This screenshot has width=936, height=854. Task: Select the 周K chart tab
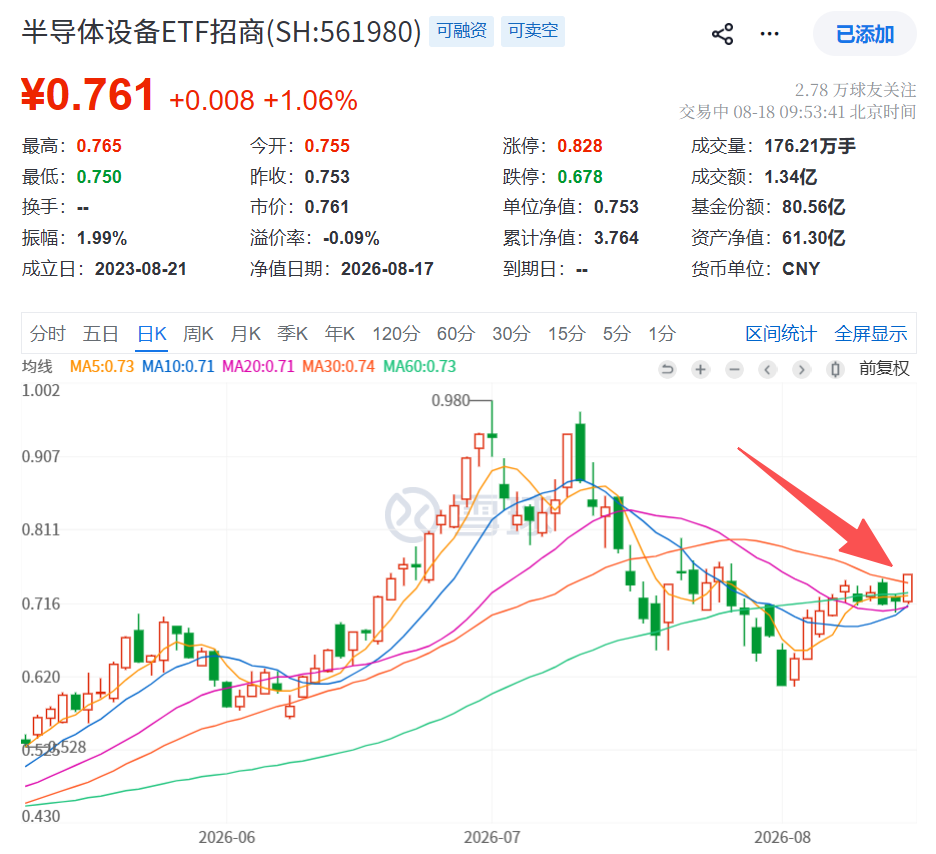tap(198, 334)
